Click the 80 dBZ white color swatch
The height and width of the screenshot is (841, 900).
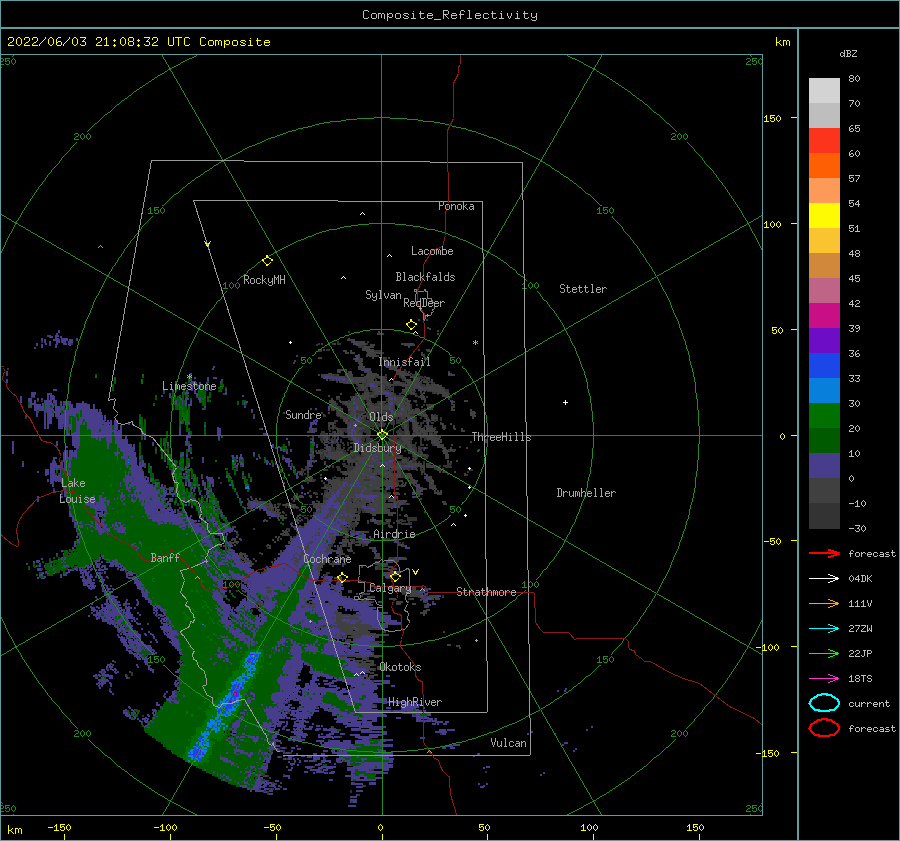coord(824,90)
